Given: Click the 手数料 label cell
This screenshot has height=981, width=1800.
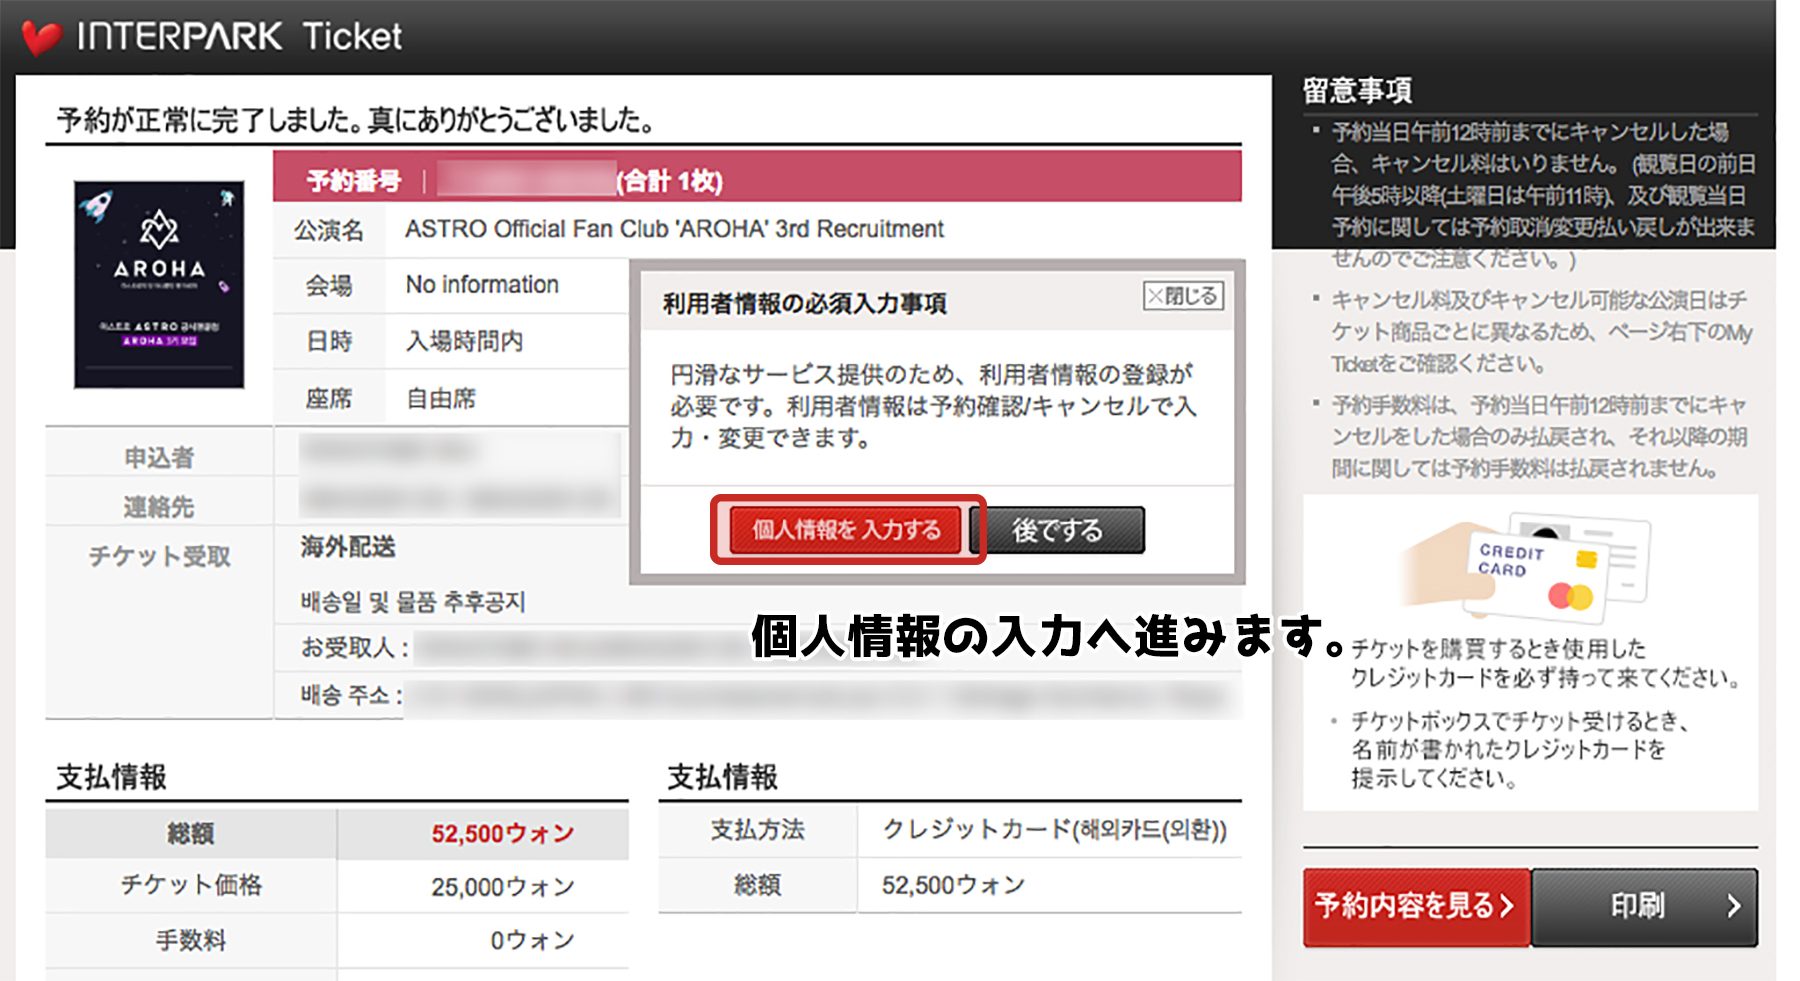Looking at the screenshot, I should tap(191, 940).
